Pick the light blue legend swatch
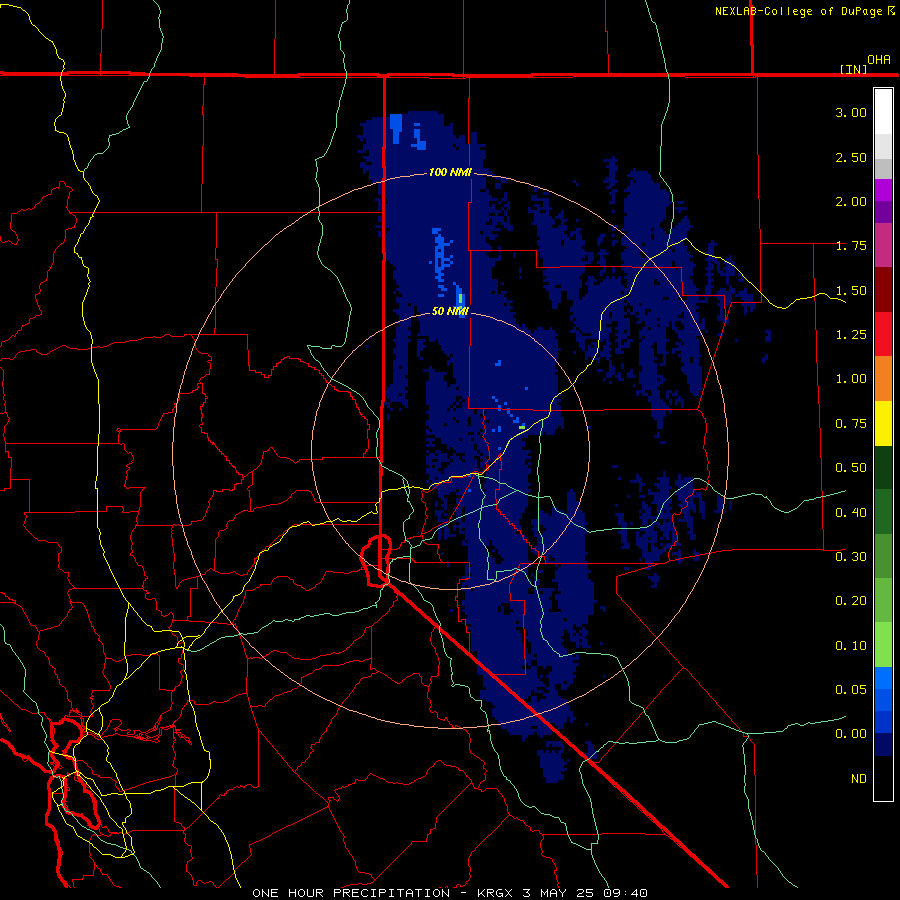 883,678
